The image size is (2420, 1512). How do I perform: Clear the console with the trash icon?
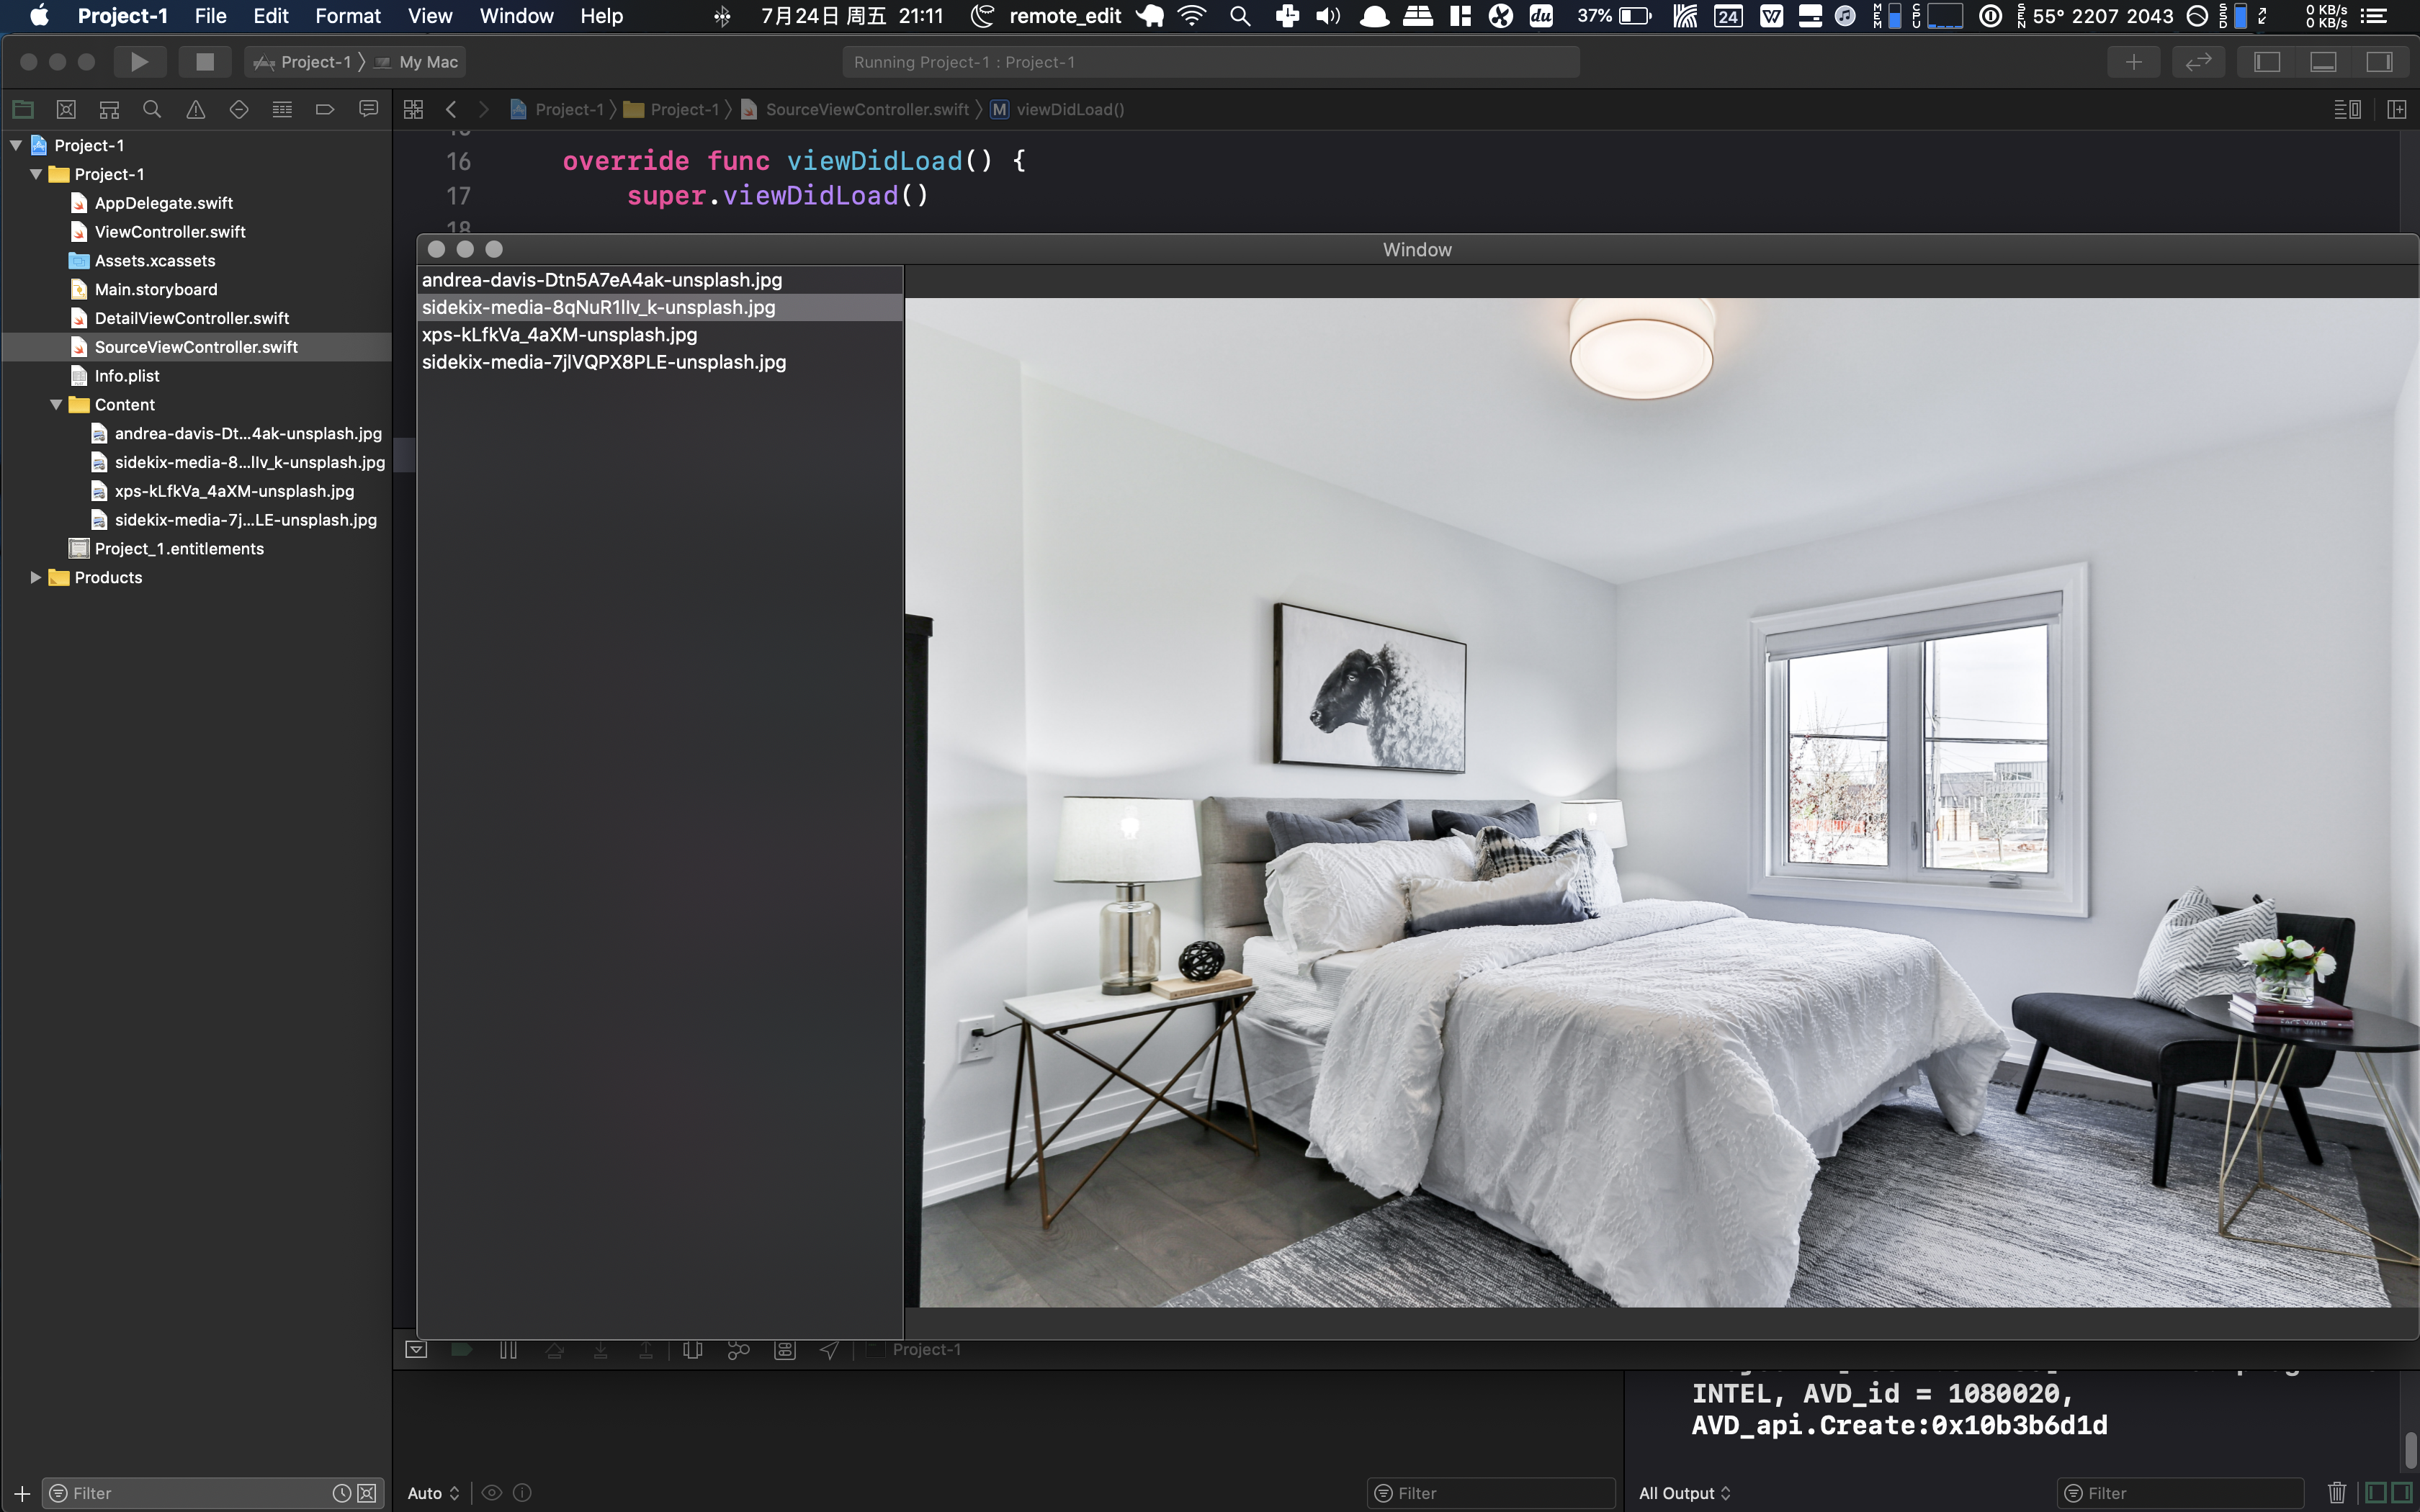coord(2336,1492)
